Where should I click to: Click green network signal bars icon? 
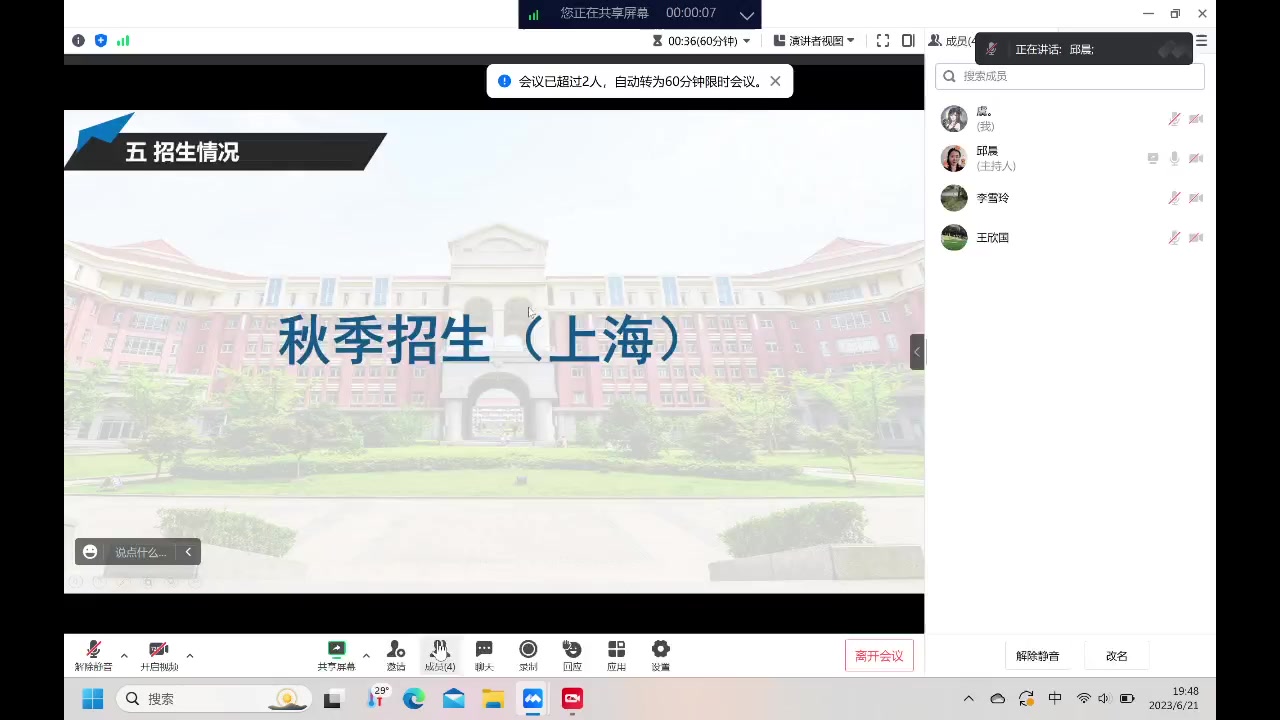123,41
